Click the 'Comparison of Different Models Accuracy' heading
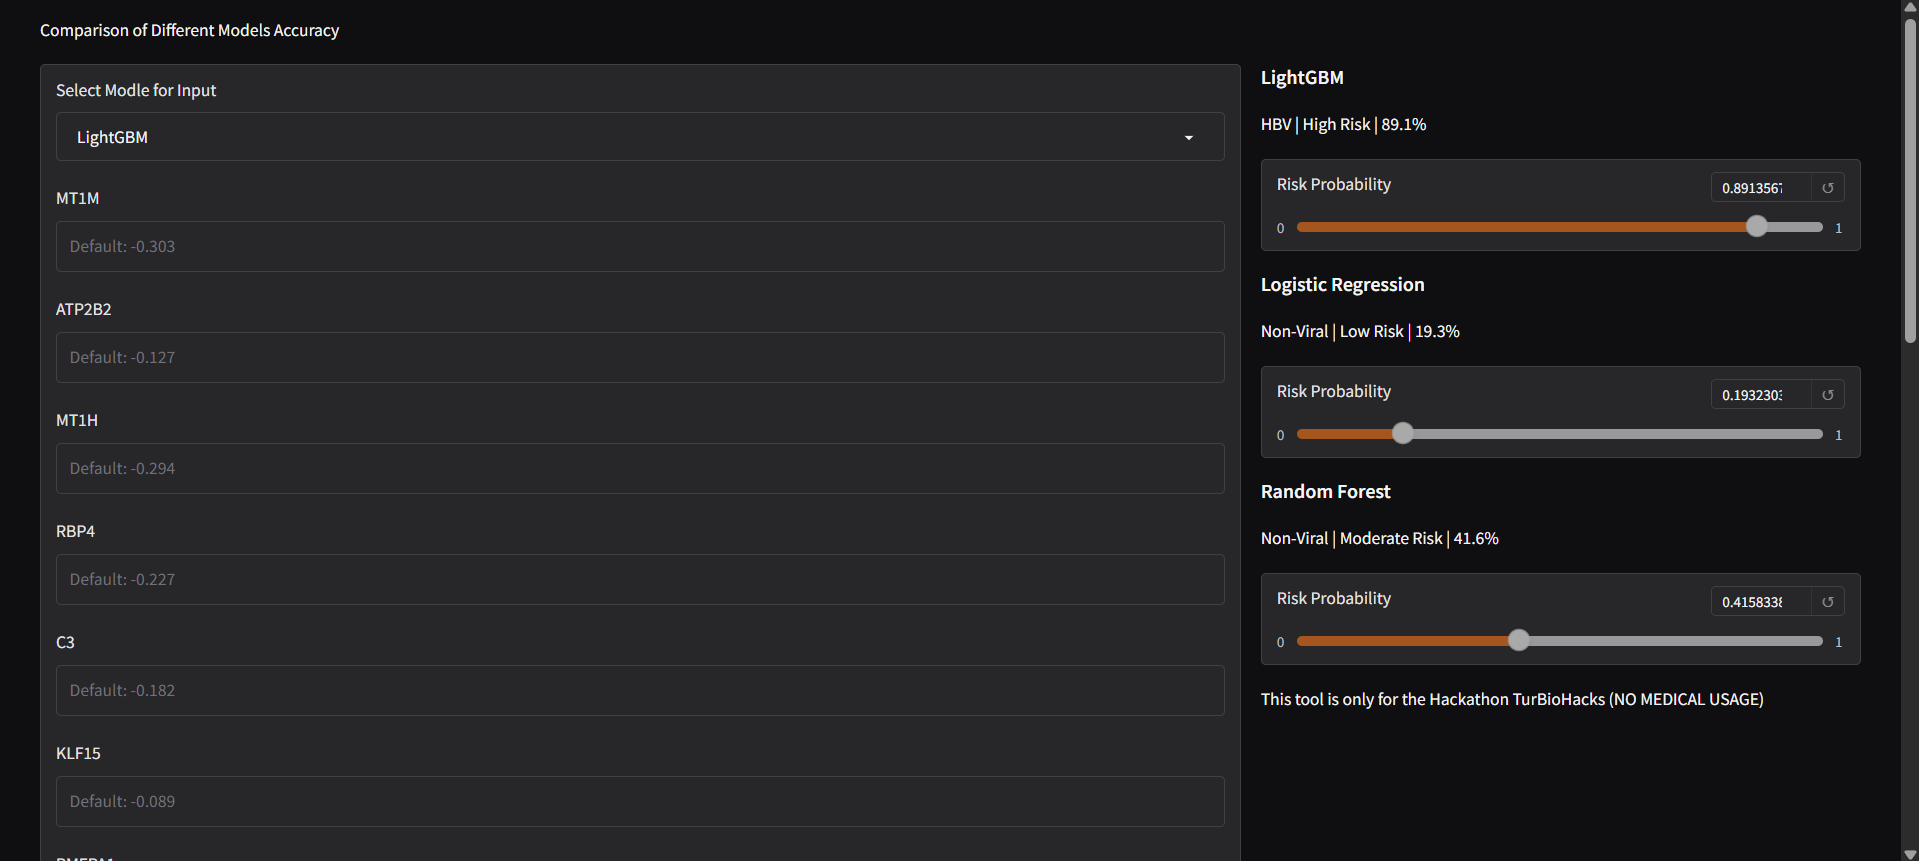Viewport: 1919px width, 861px height. point(189,31)
